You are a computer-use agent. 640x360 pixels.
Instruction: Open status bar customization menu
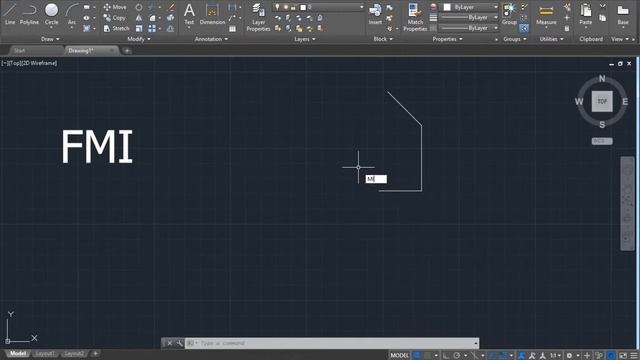click(634, 356)
